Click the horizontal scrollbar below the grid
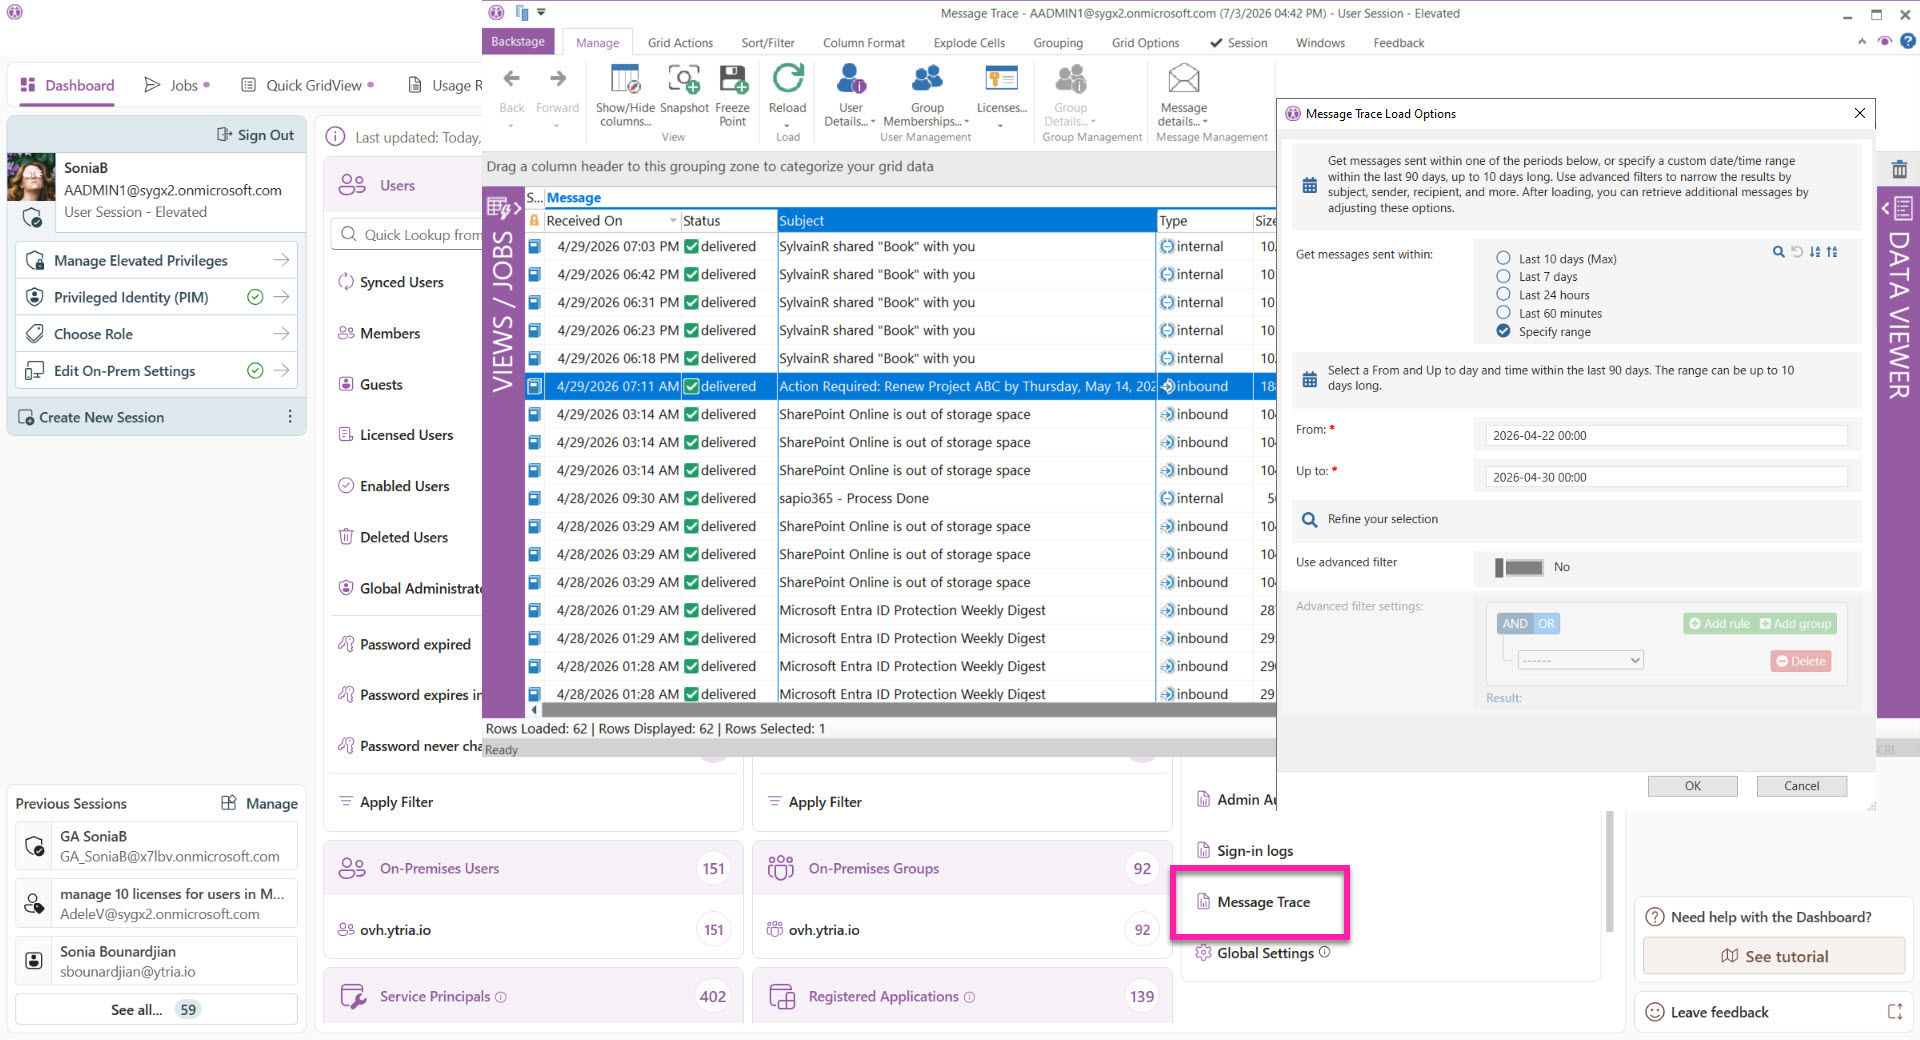The width and height of the screenshot is (1920, 1040). [x=900, y=710]
